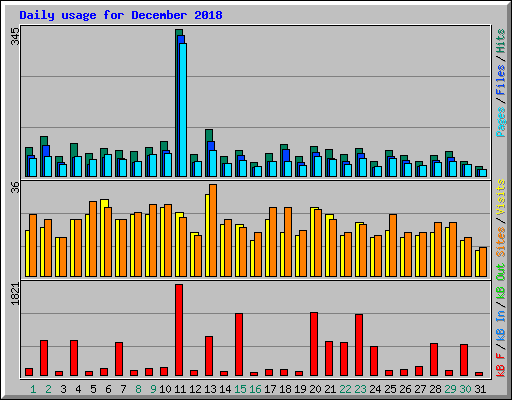Image resolution: width=512 pixels, height=400 pixels.
Task: Click the green weekend day label '29'
Action: click(x=450, y=389)
